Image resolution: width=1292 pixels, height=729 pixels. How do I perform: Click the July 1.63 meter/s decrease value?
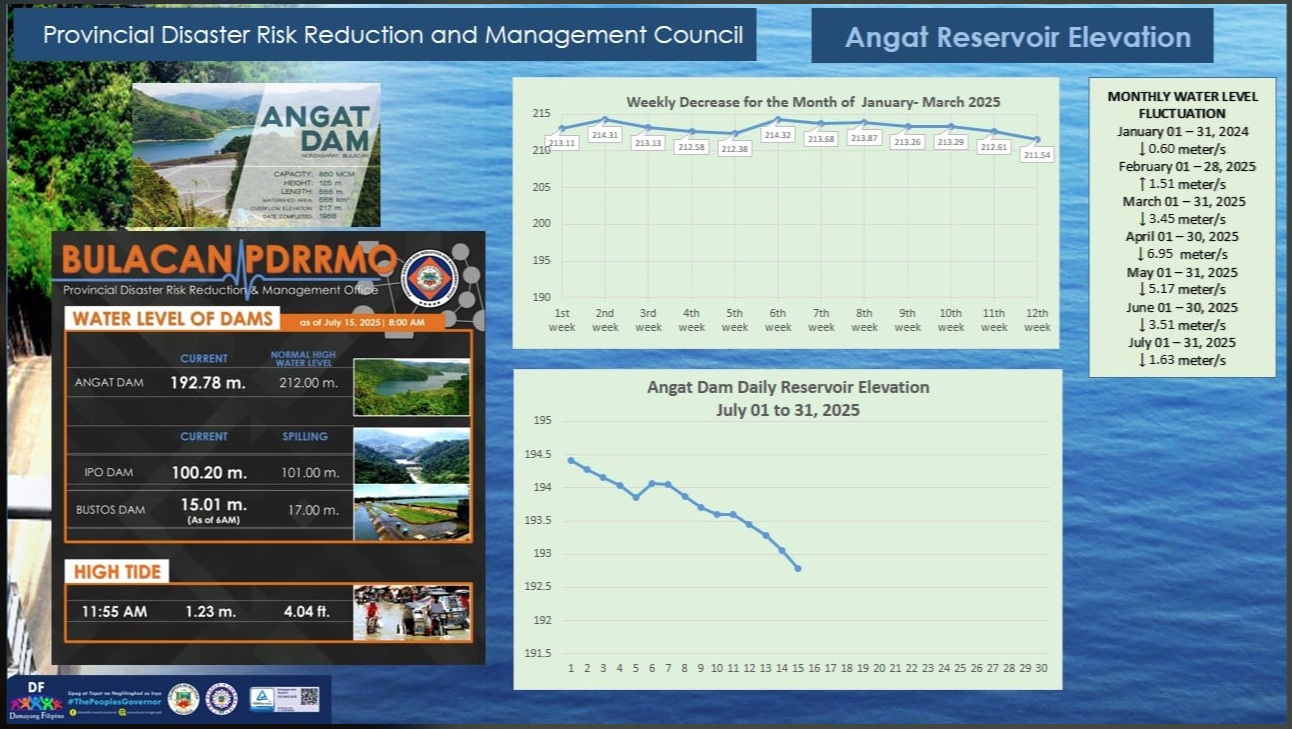[x=1182, y=361]
